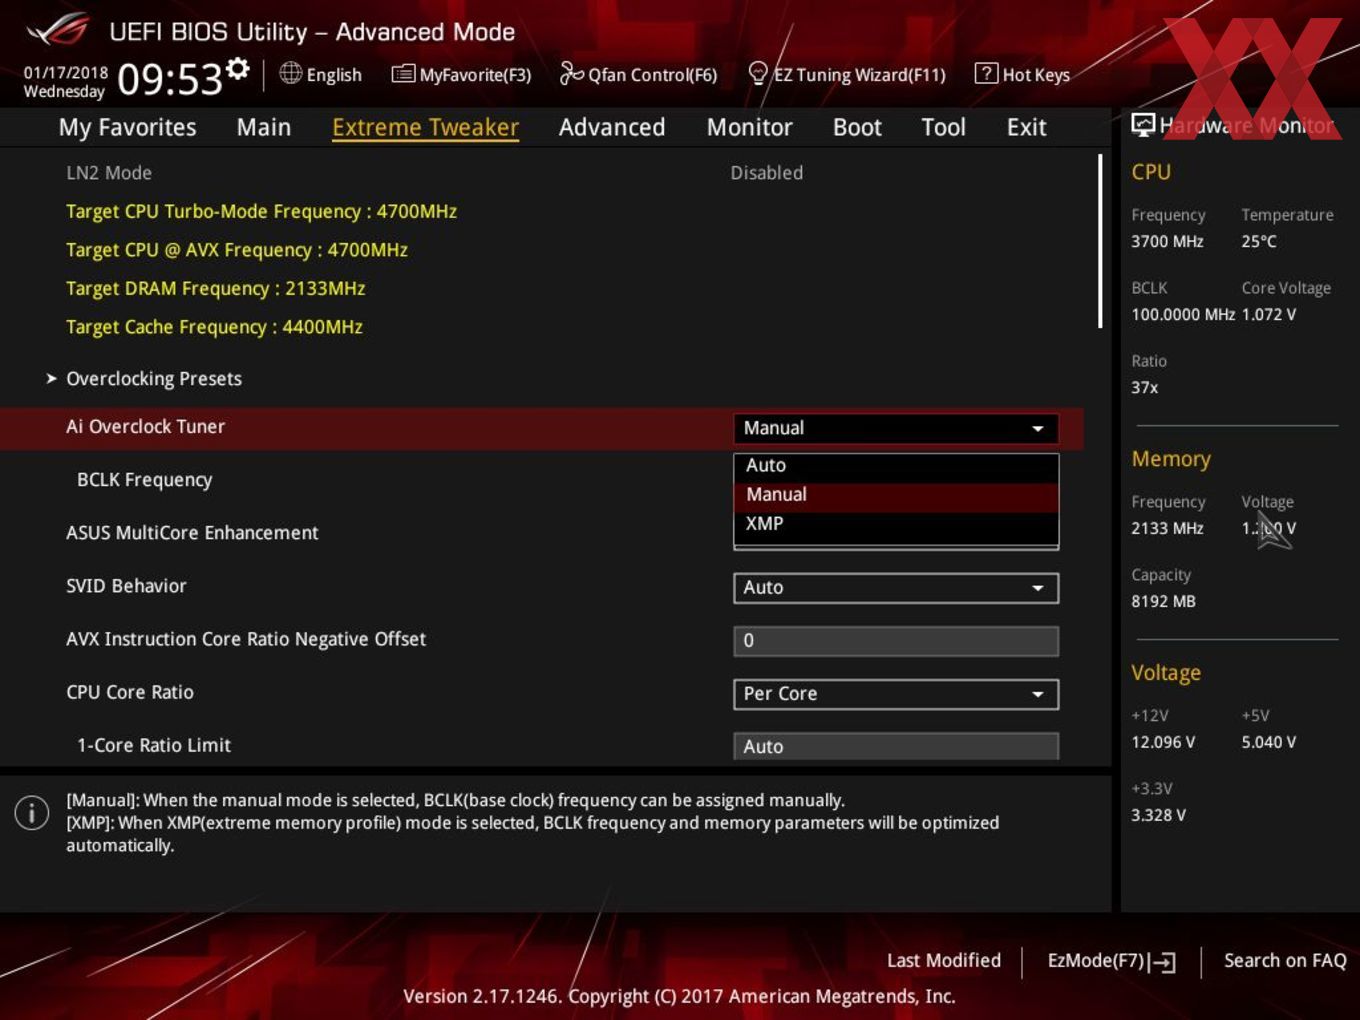This screenshot has height=1020, width=1360.
Task: Click the ROG logo in header
Action: point(58,30)
